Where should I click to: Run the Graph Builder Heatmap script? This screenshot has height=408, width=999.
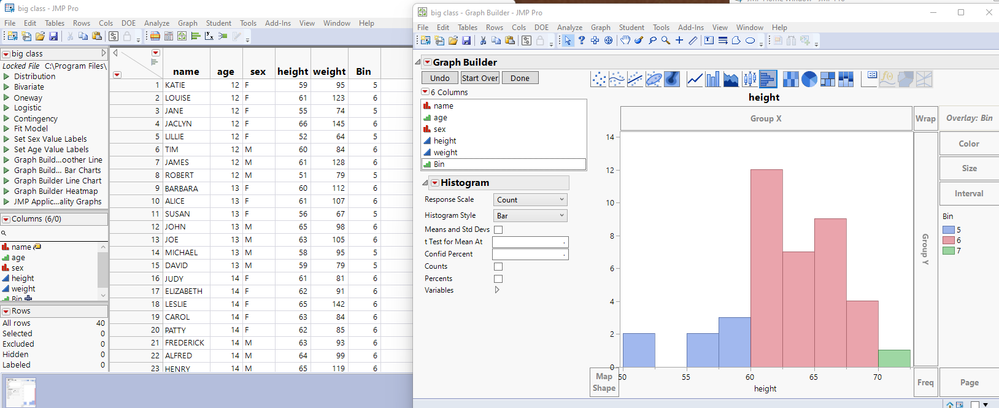click(56, 191)
